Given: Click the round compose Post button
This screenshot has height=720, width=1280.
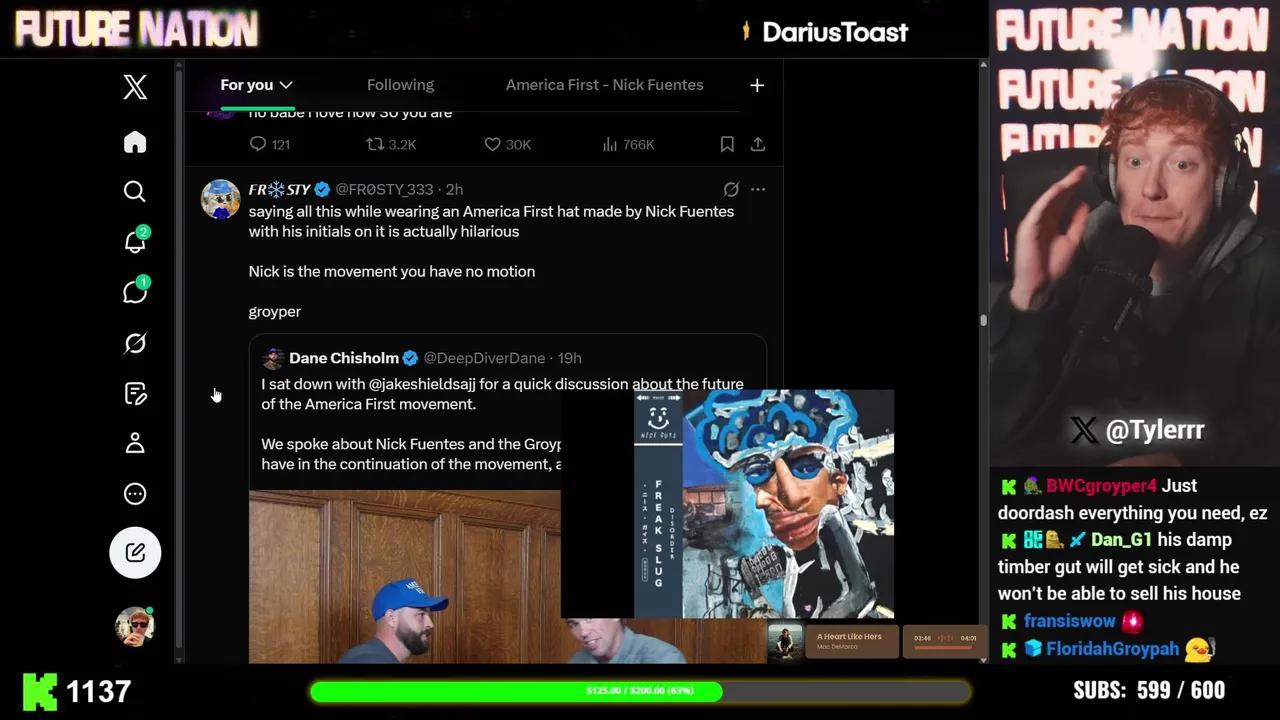Looking at the screenshot, I should [135, 552].
